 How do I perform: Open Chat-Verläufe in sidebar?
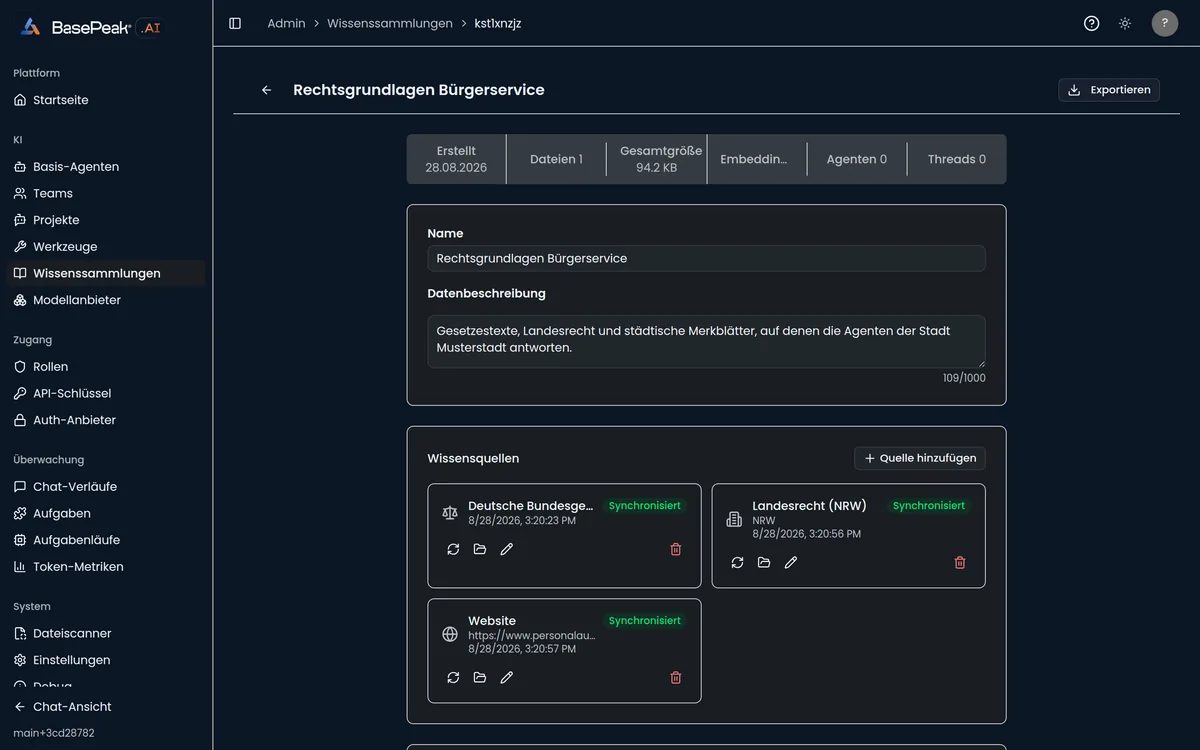click(x=106, y=487)
